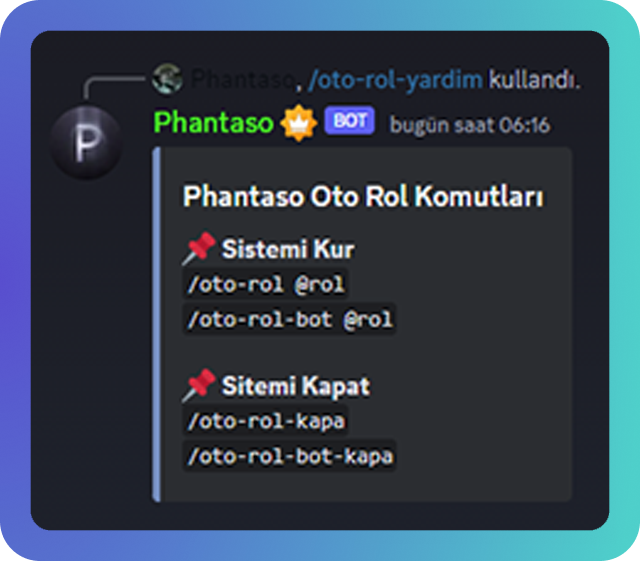Click the /oto-rol-bot @rol code block
640x561 pixels.
click(x=290, y=319)
